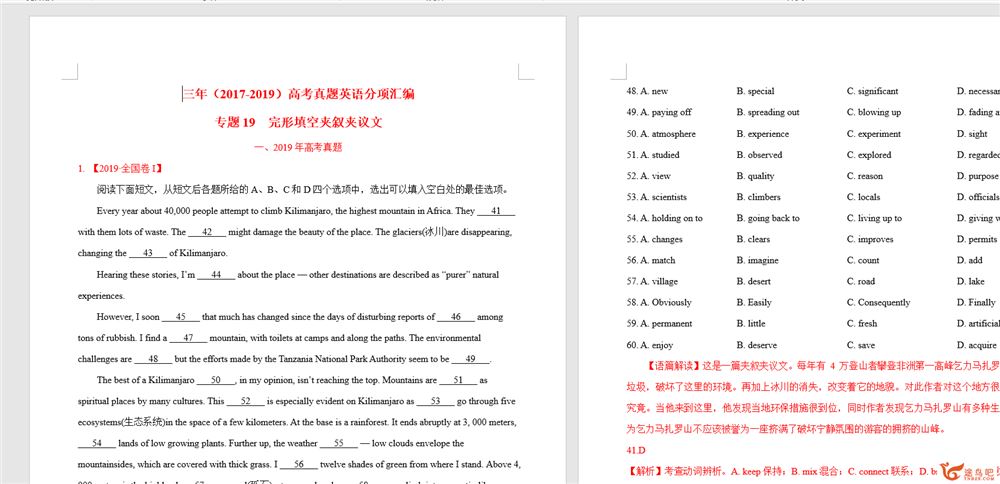Click option 'B. going back to'
This screenshot has width=1000, height=484.
pyautogui.click(x=768, y=218)
